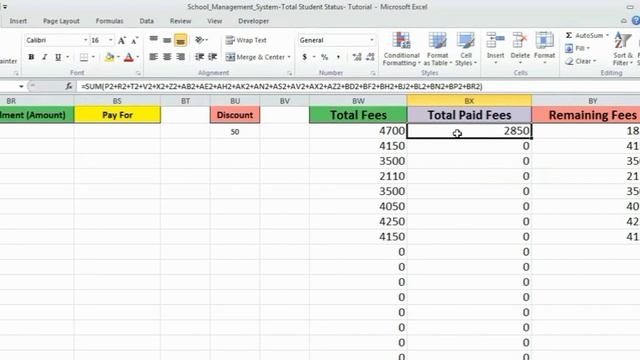Select the Discount value 50 cell

[x=235, y=131]
